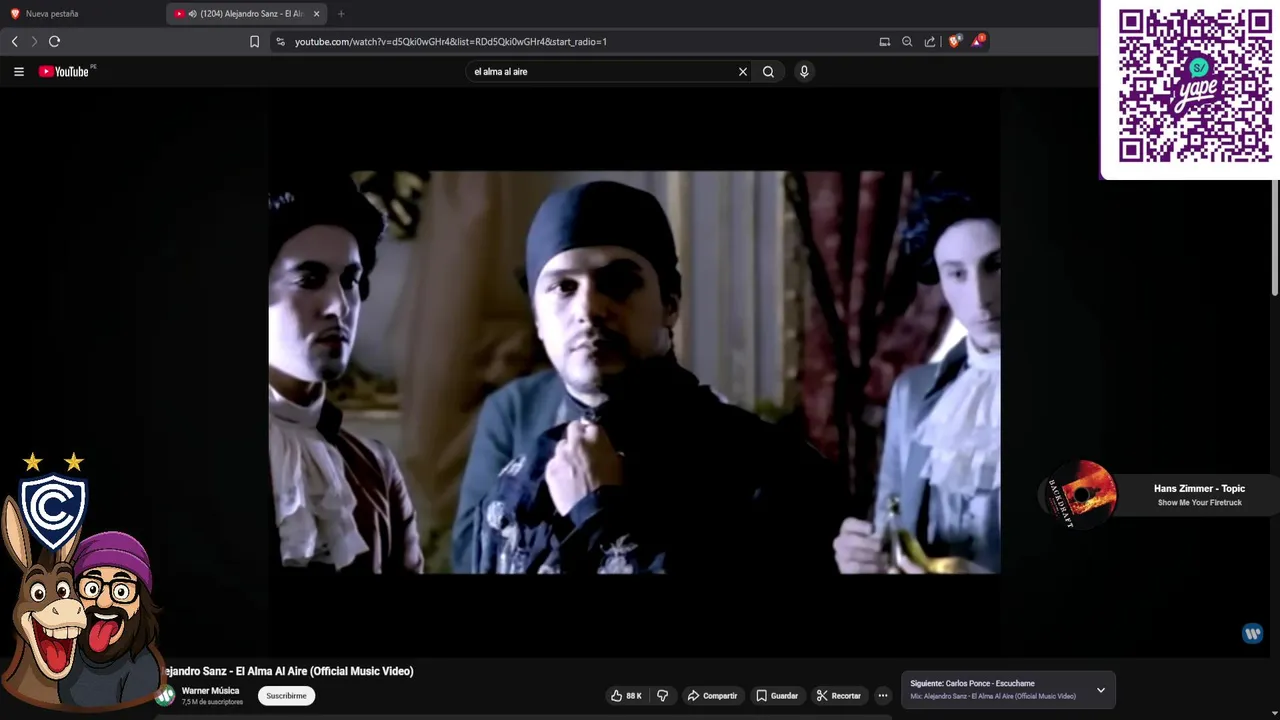Bookmark this page icon
Image resolution: width=1280 pixels, height=720 pixels.
(254, 41)
